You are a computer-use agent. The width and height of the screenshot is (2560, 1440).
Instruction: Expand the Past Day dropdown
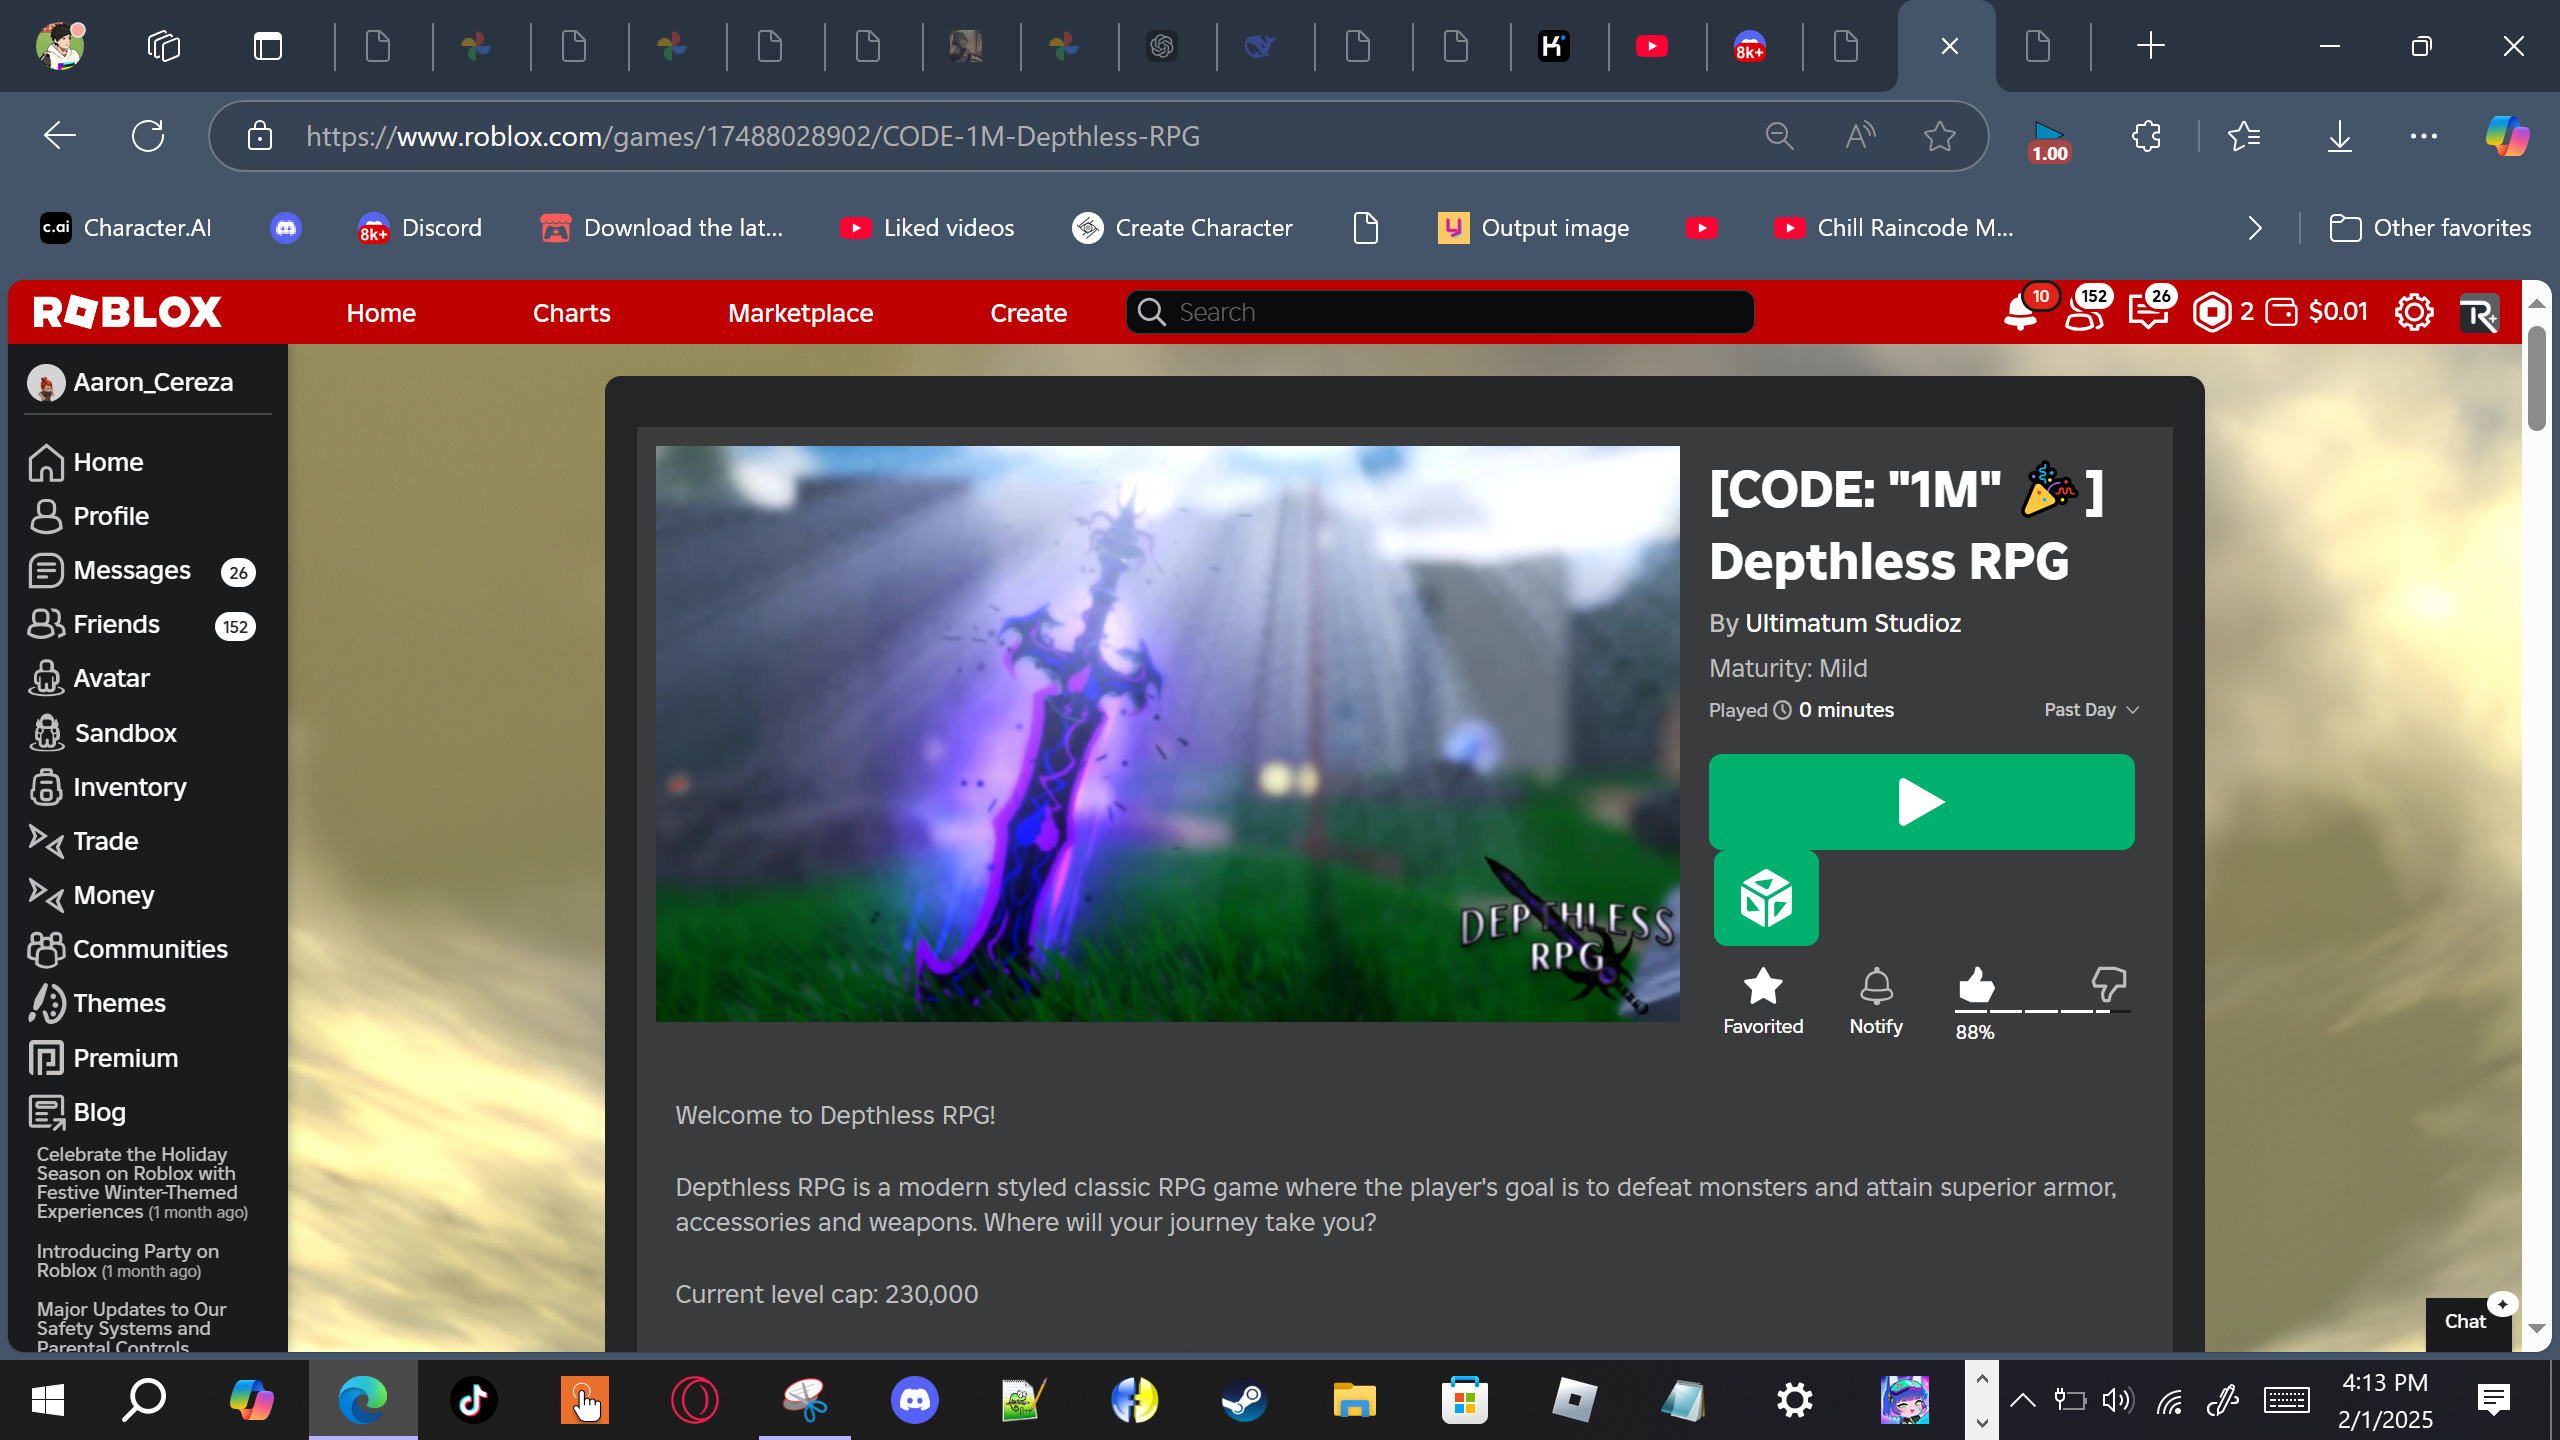(2091, 710)
